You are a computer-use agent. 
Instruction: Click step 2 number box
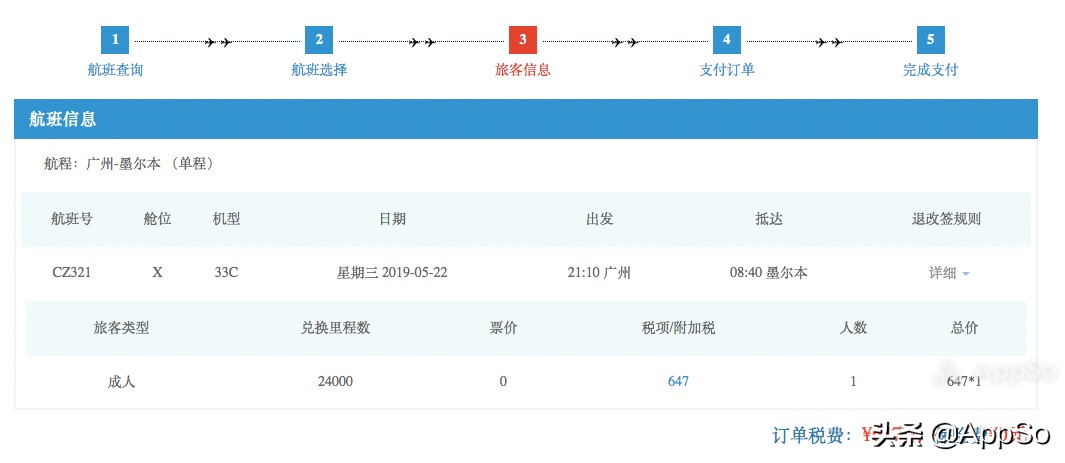tap(319, 39)
